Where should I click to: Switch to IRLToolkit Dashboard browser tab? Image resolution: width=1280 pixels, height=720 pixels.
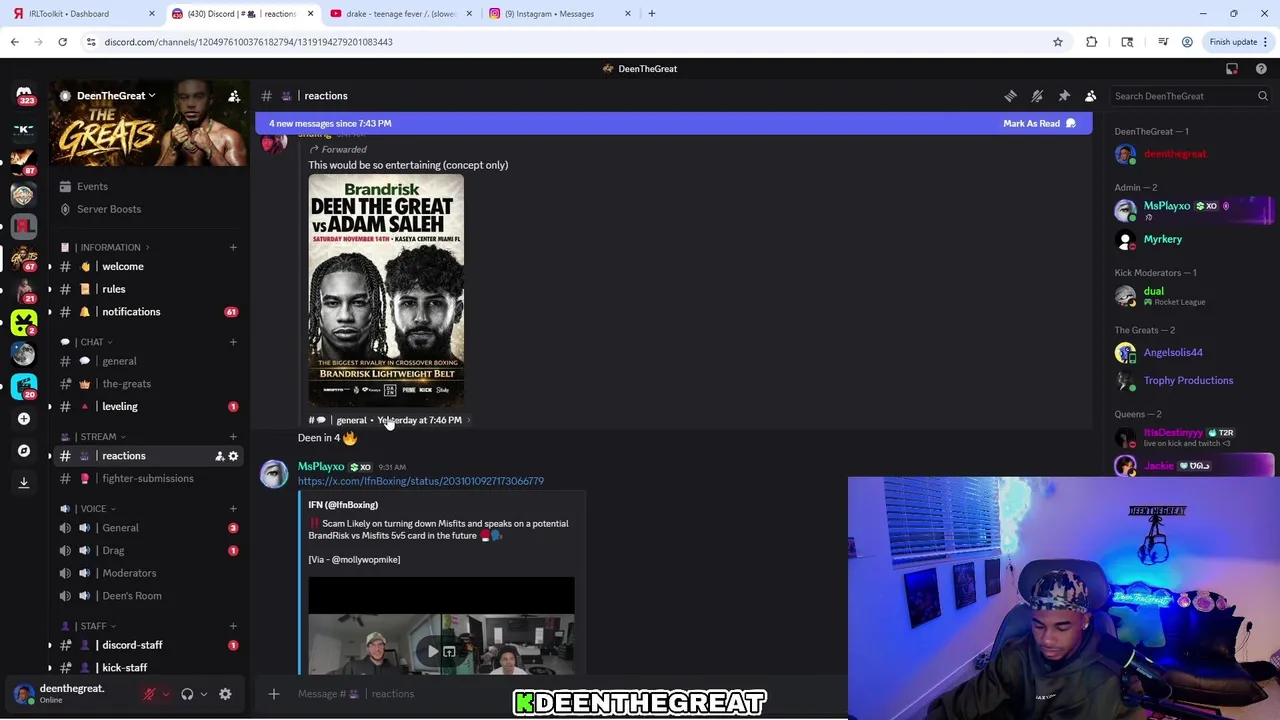(82, 14)
